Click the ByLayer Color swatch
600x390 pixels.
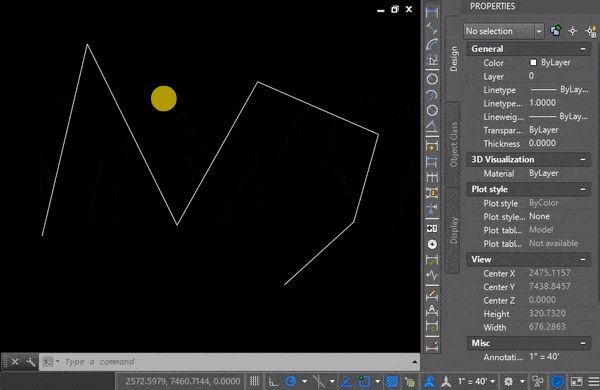(x=533, y=62)
